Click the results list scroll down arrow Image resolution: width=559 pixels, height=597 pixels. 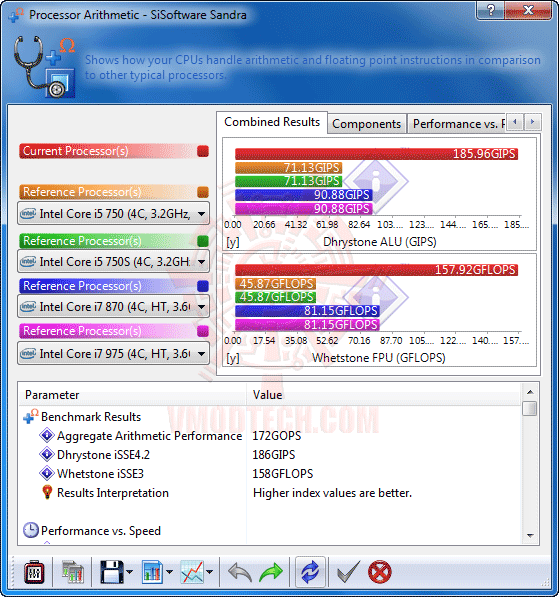(530, 535)
